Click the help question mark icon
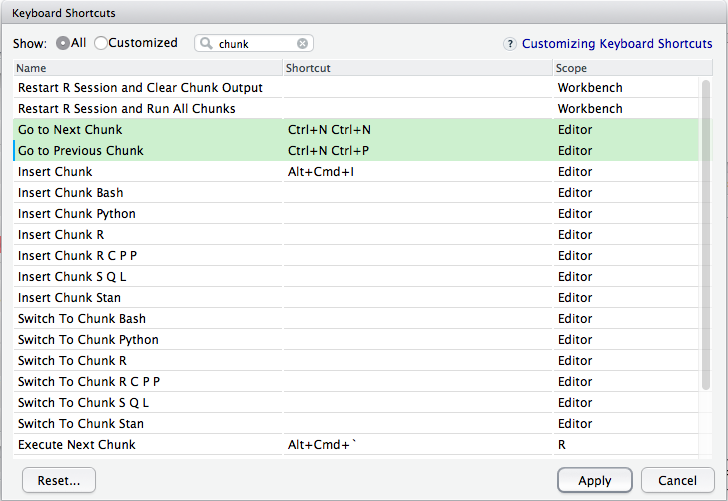This screenshot has width=728, height=501. 510,44
